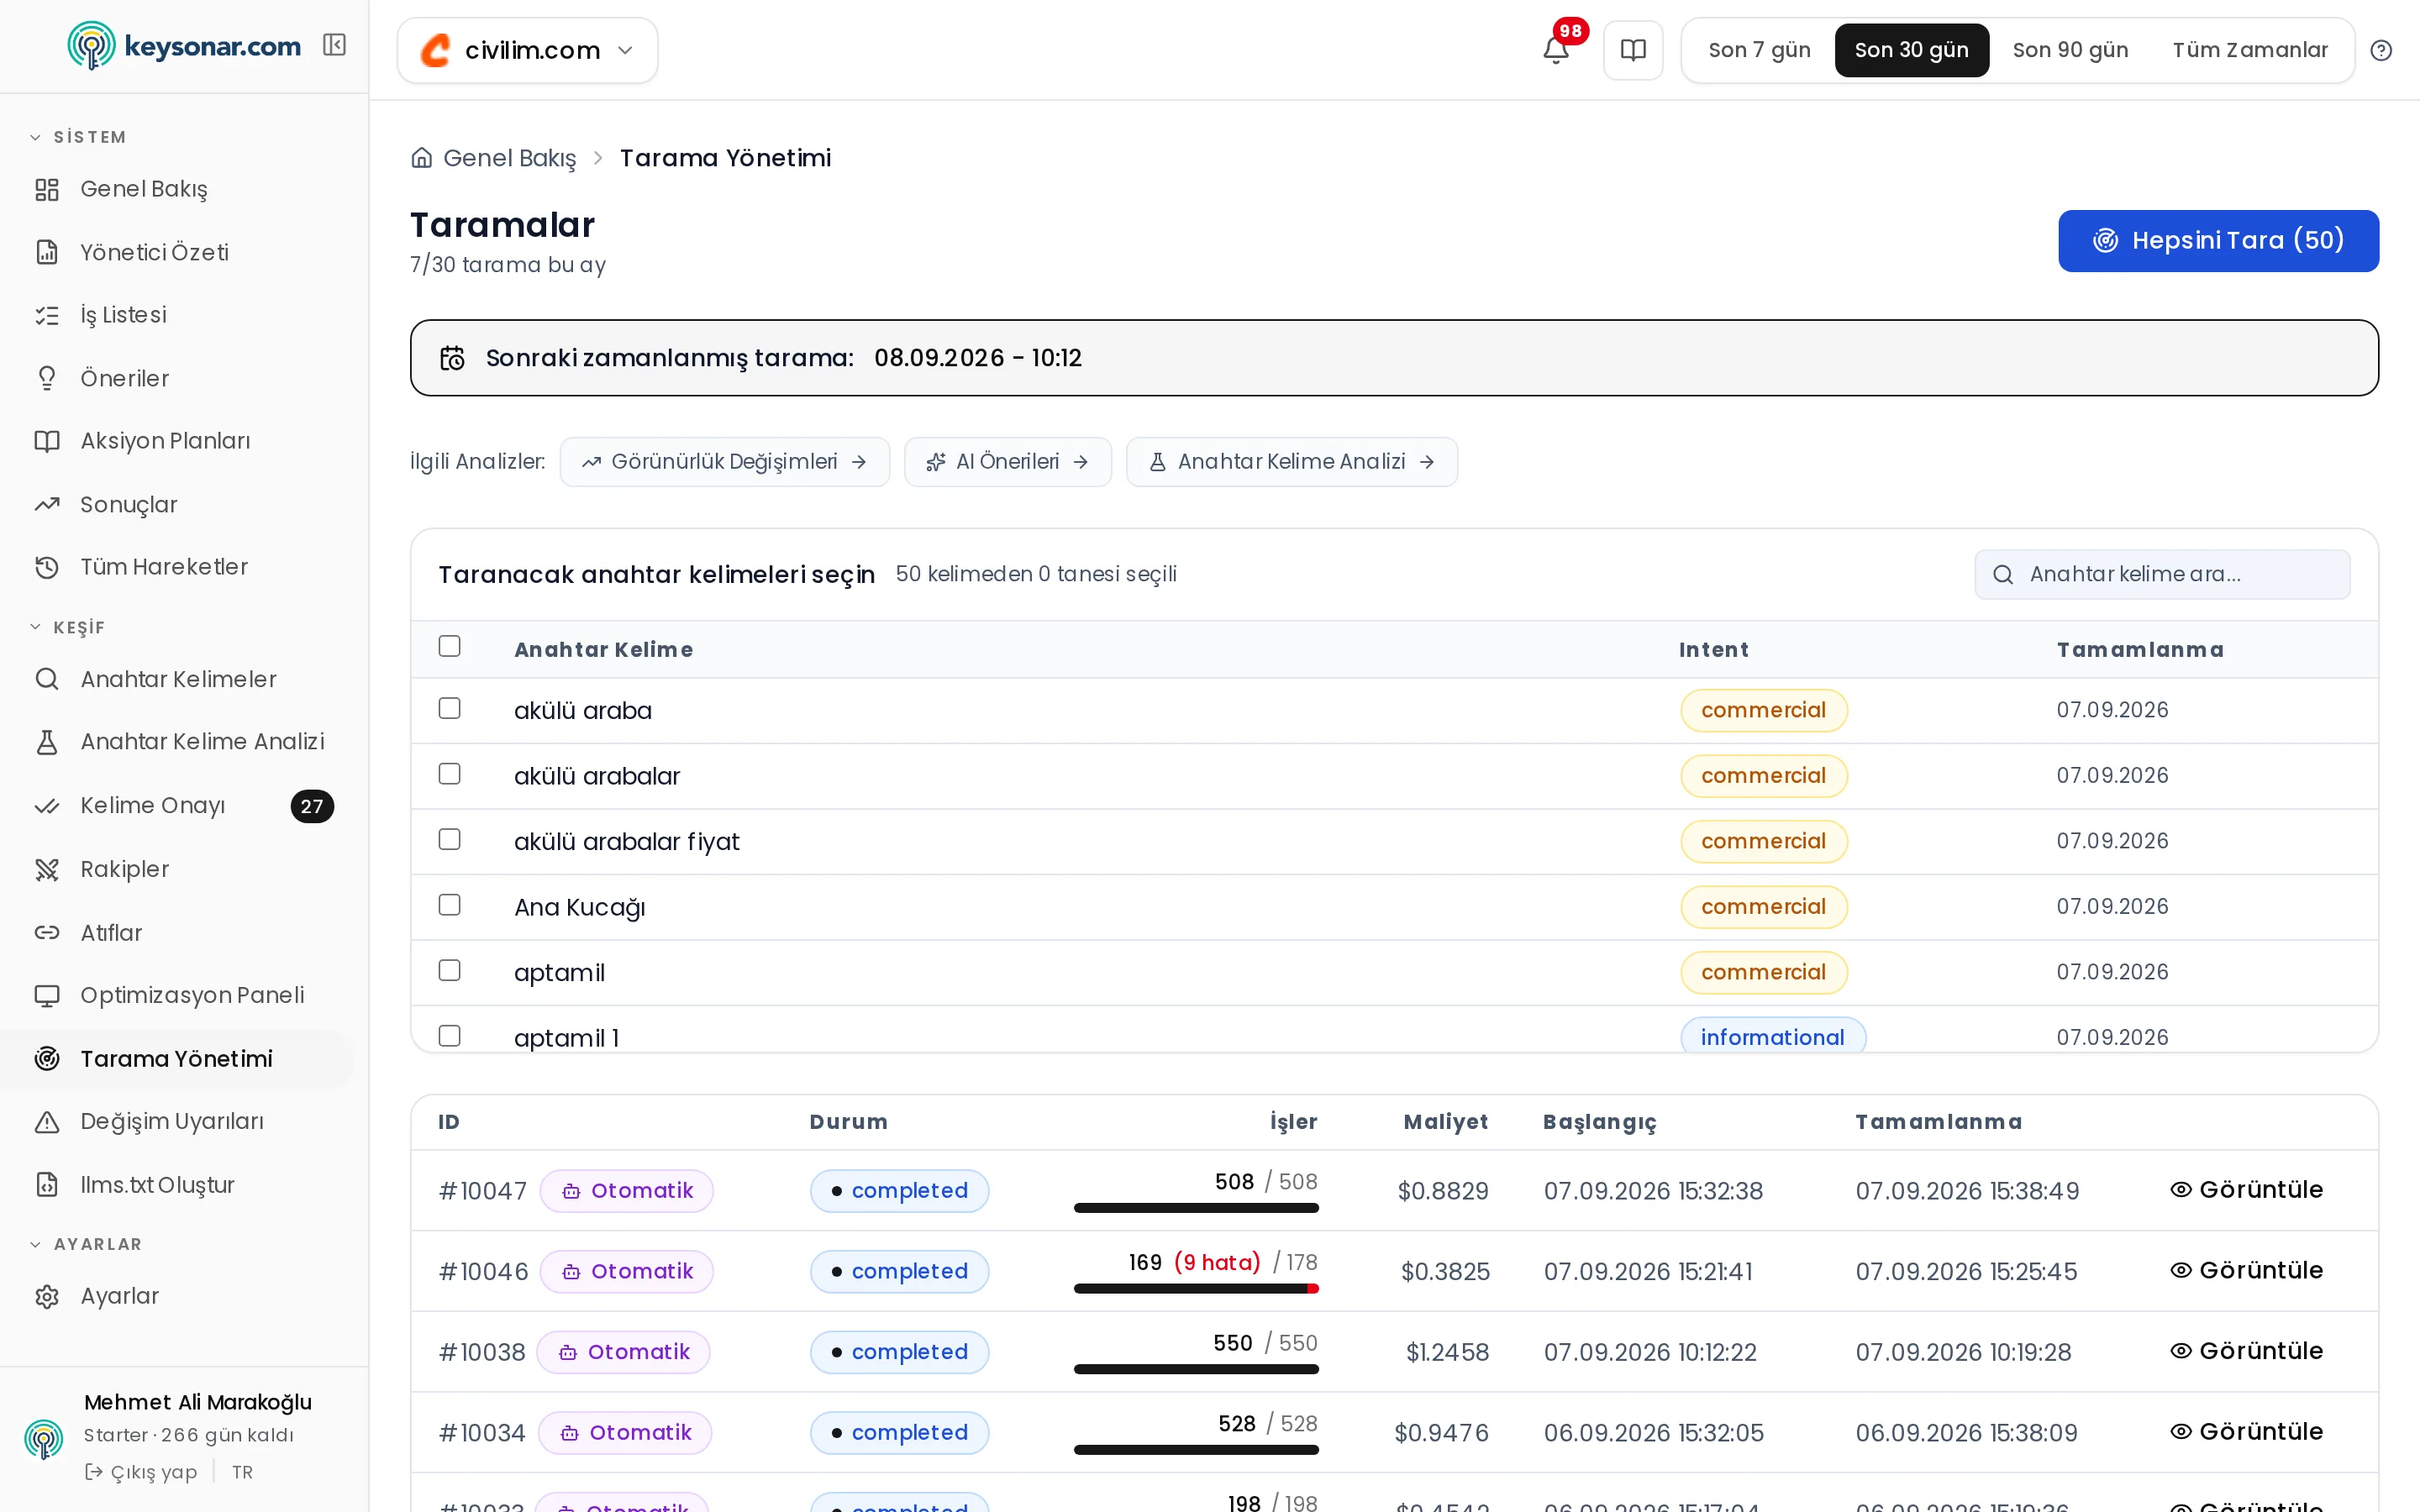Check the 'aptamil 1' keyword checkbox

[450, 1036]
